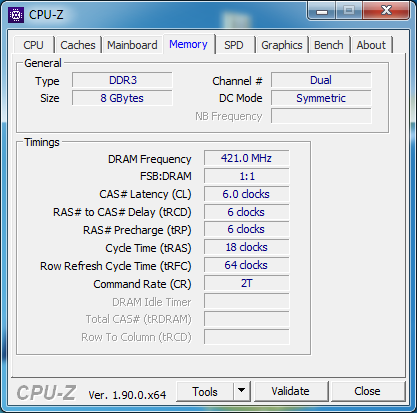This screenshot has width=417, height=413.
Task: Open the SPD tab
Action: click(x=234, y=45)
